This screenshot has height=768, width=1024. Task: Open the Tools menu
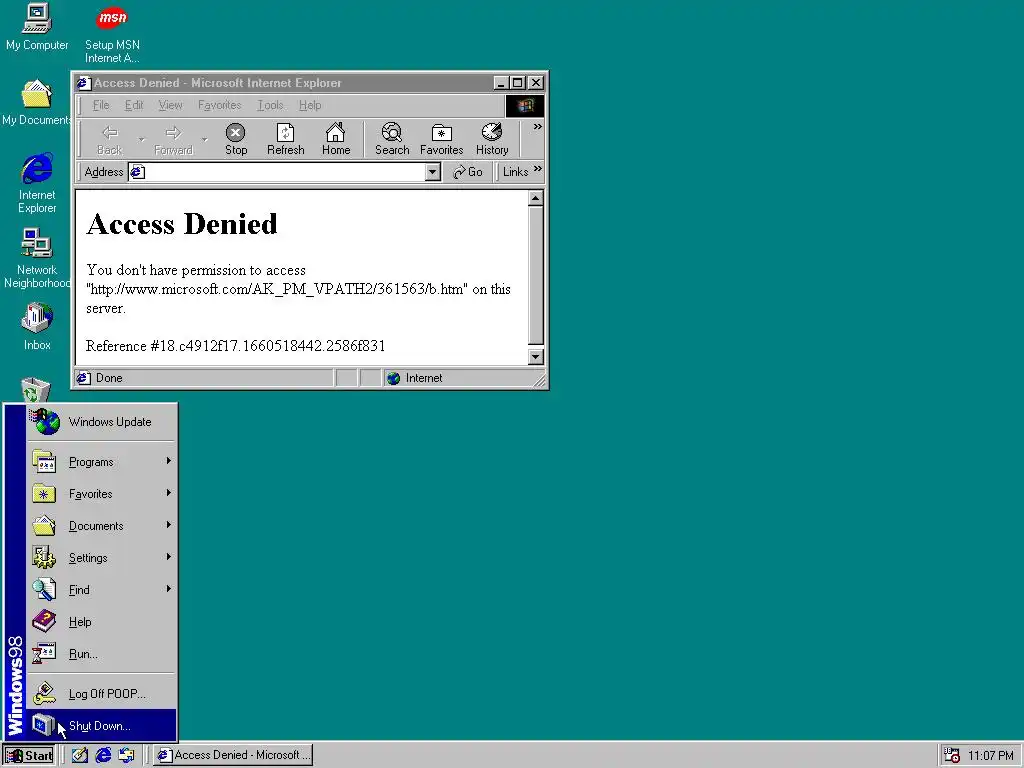point(270,105)
